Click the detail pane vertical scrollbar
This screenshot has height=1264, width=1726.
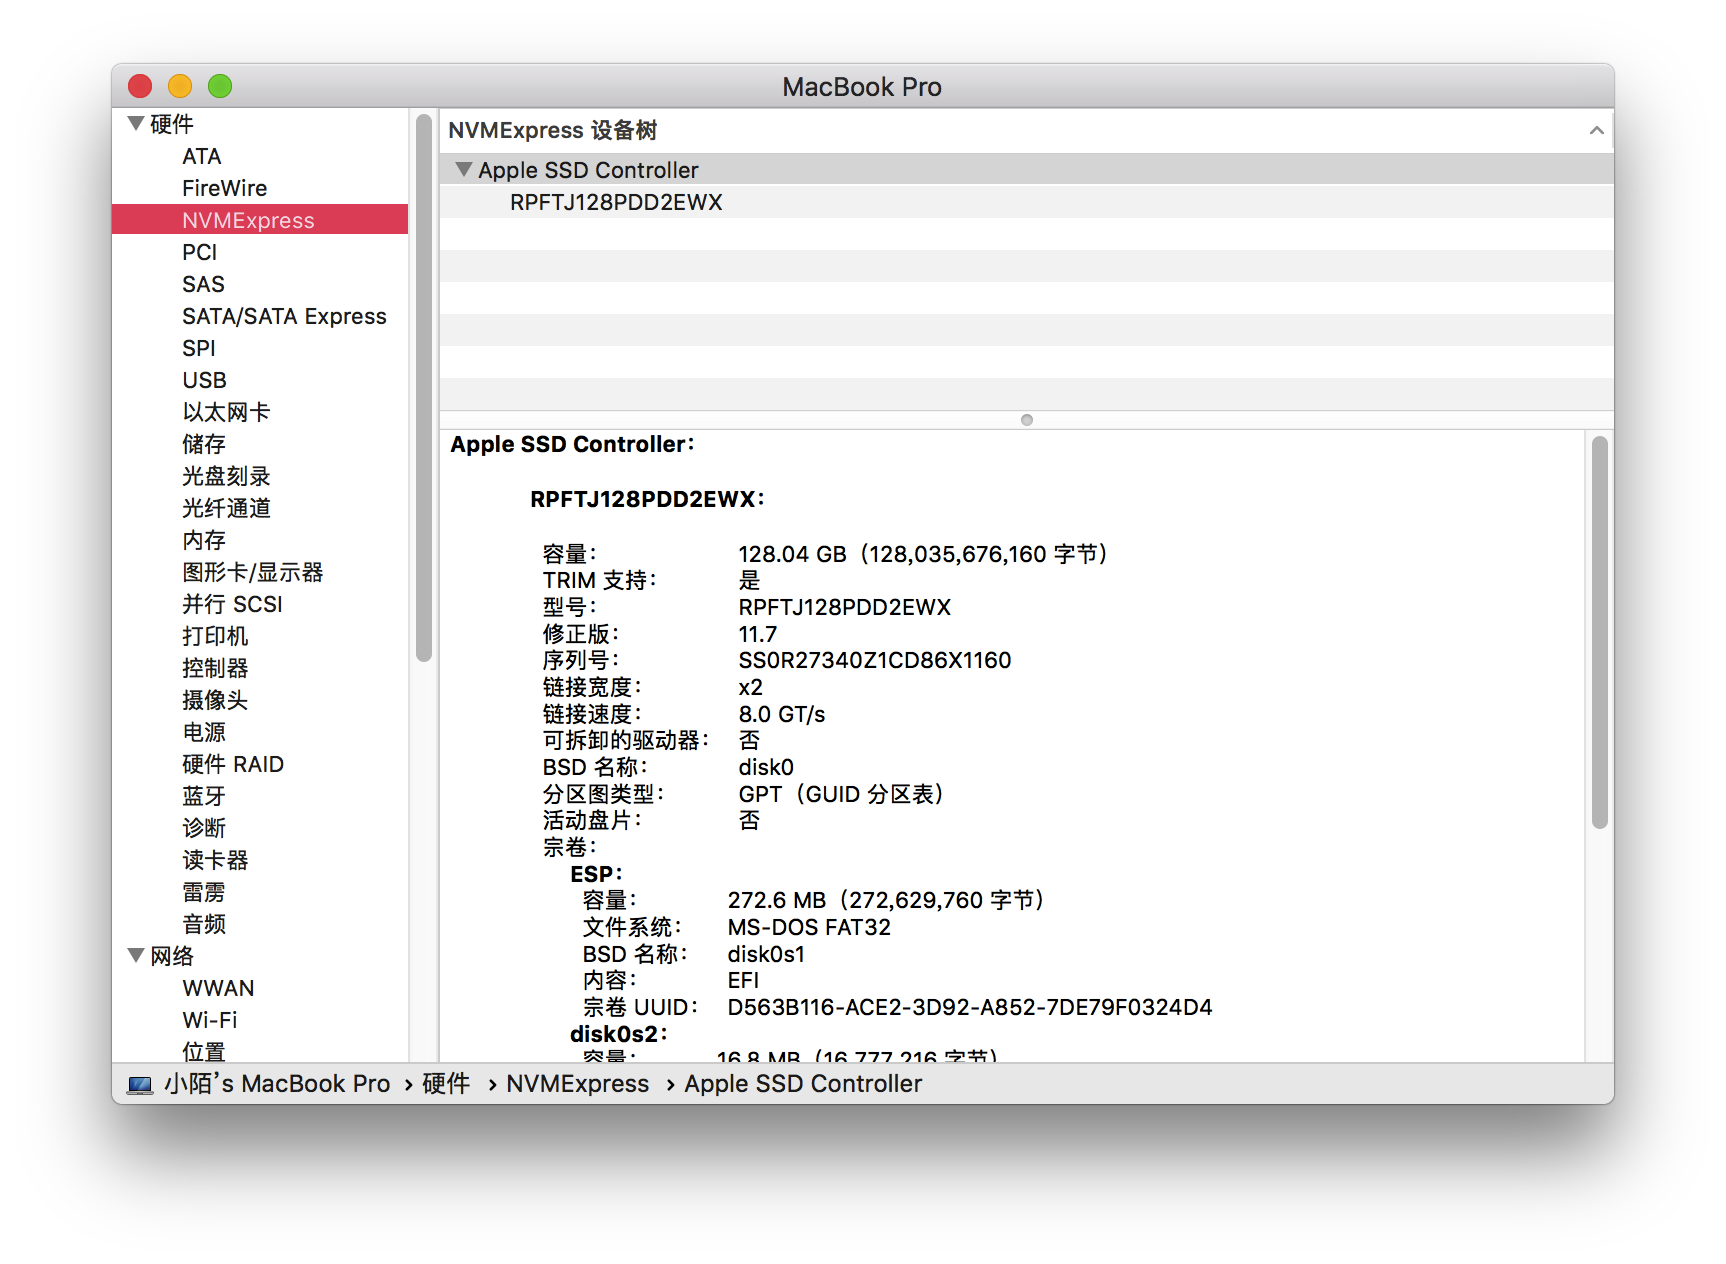pos(1600,632)
